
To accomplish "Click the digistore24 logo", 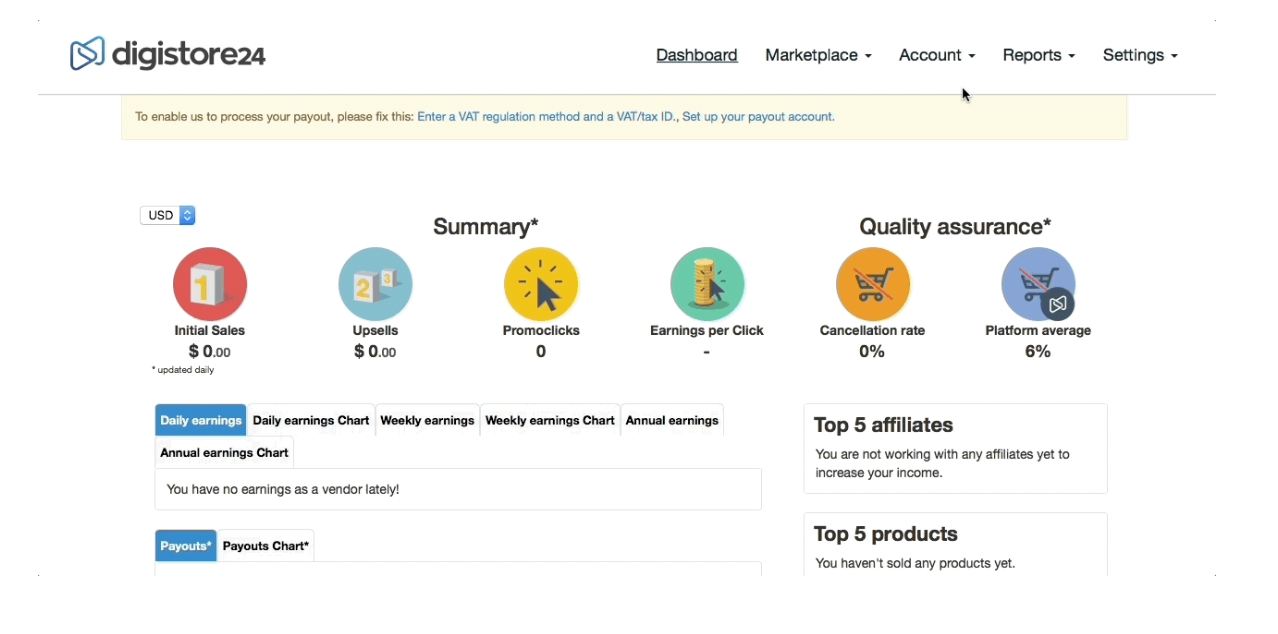I will click(168, 54).
